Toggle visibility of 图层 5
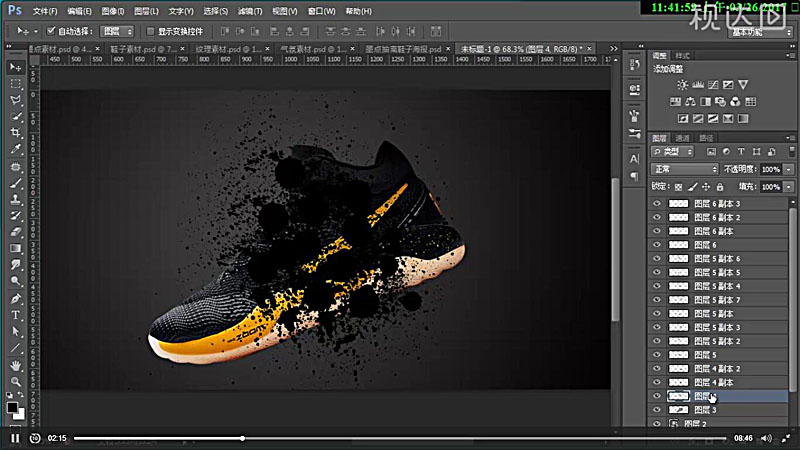 coord(657,355)
